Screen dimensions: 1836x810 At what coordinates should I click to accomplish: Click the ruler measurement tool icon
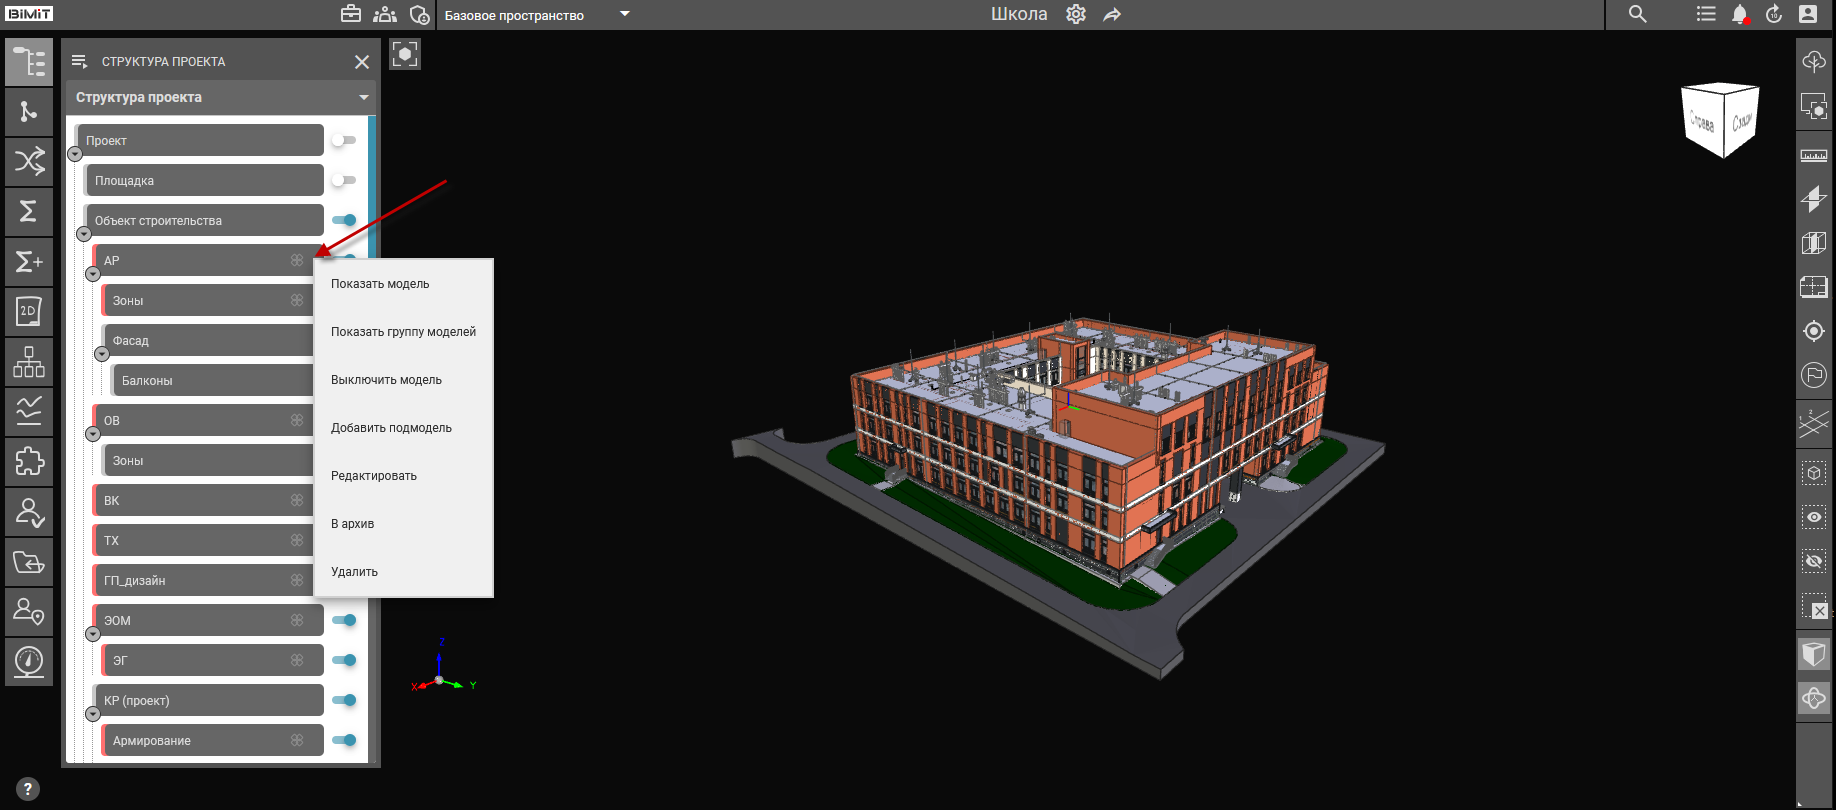click(x=1813, y=155)
